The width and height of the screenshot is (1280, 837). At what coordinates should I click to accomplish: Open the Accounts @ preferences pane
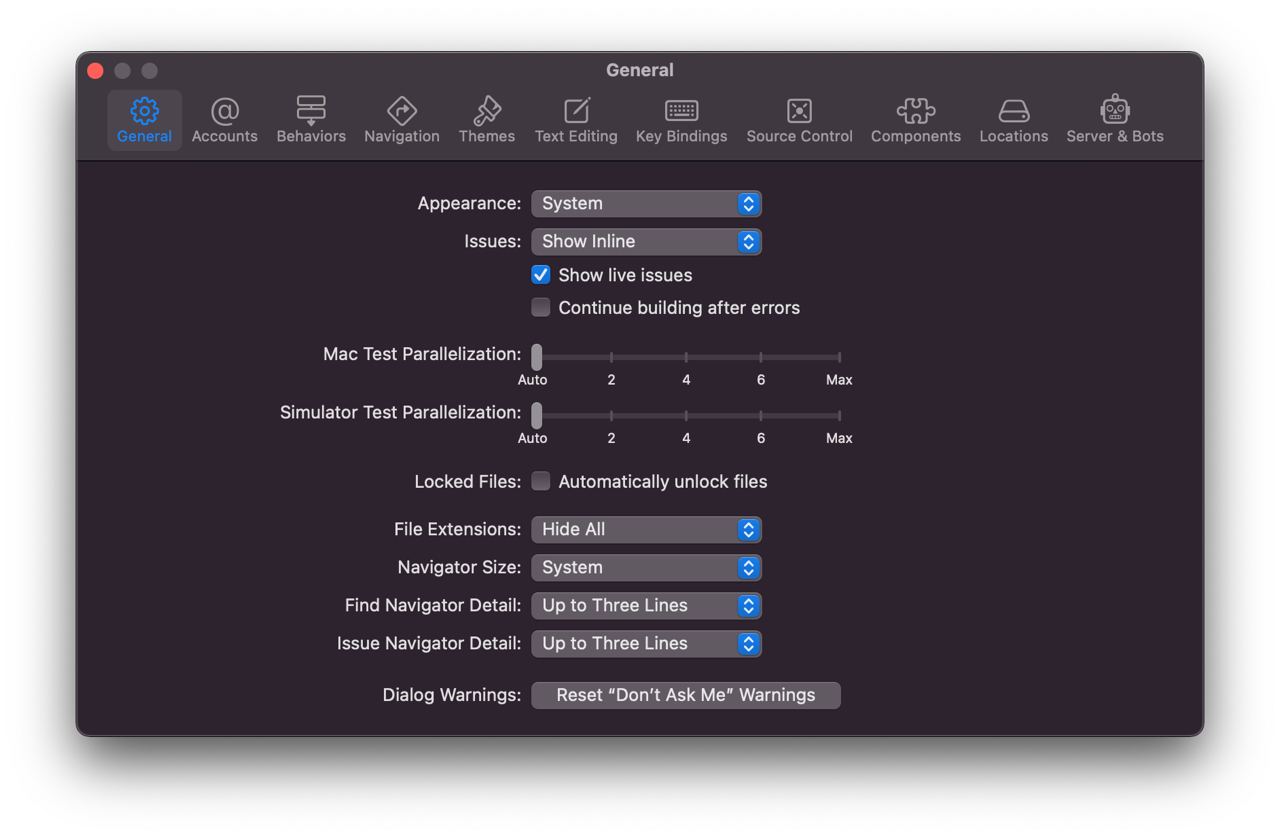[x=224, y=120]
